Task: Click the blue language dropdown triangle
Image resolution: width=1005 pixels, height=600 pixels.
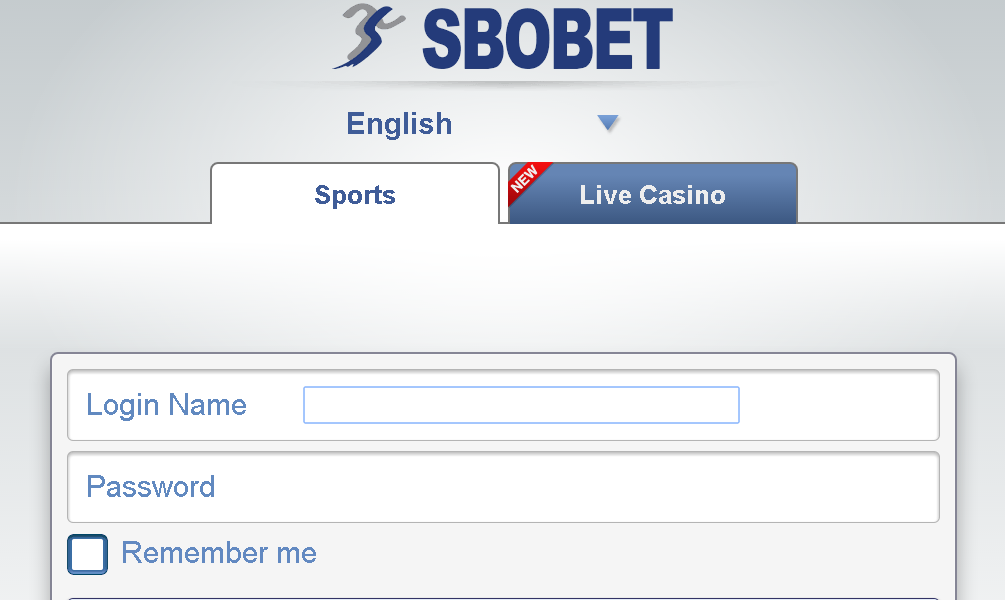Action: pyautogui.click(x=608, y=123)
